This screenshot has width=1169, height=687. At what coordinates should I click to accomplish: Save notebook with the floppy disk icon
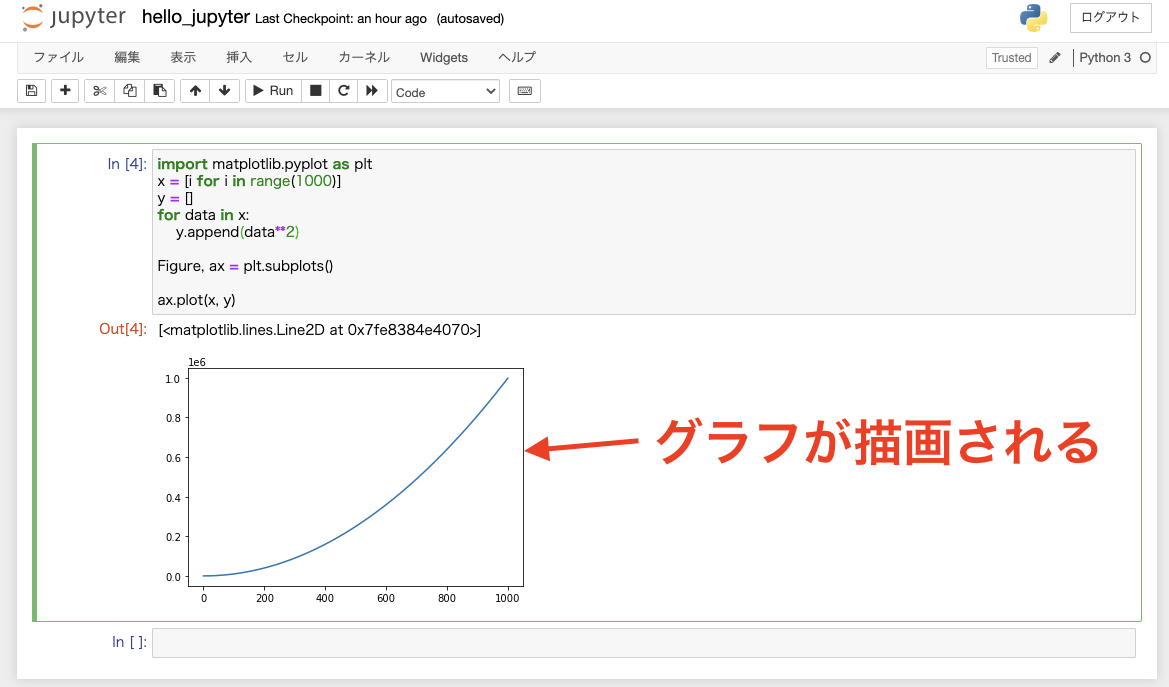coord(31,91)
